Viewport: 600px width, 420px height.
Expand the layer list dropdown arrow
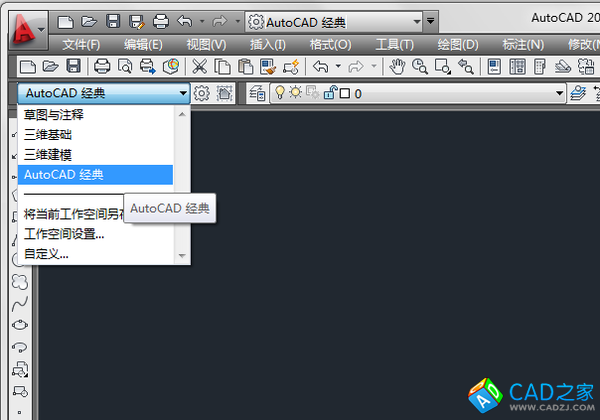pyautogui.click(x=559, y=93)
